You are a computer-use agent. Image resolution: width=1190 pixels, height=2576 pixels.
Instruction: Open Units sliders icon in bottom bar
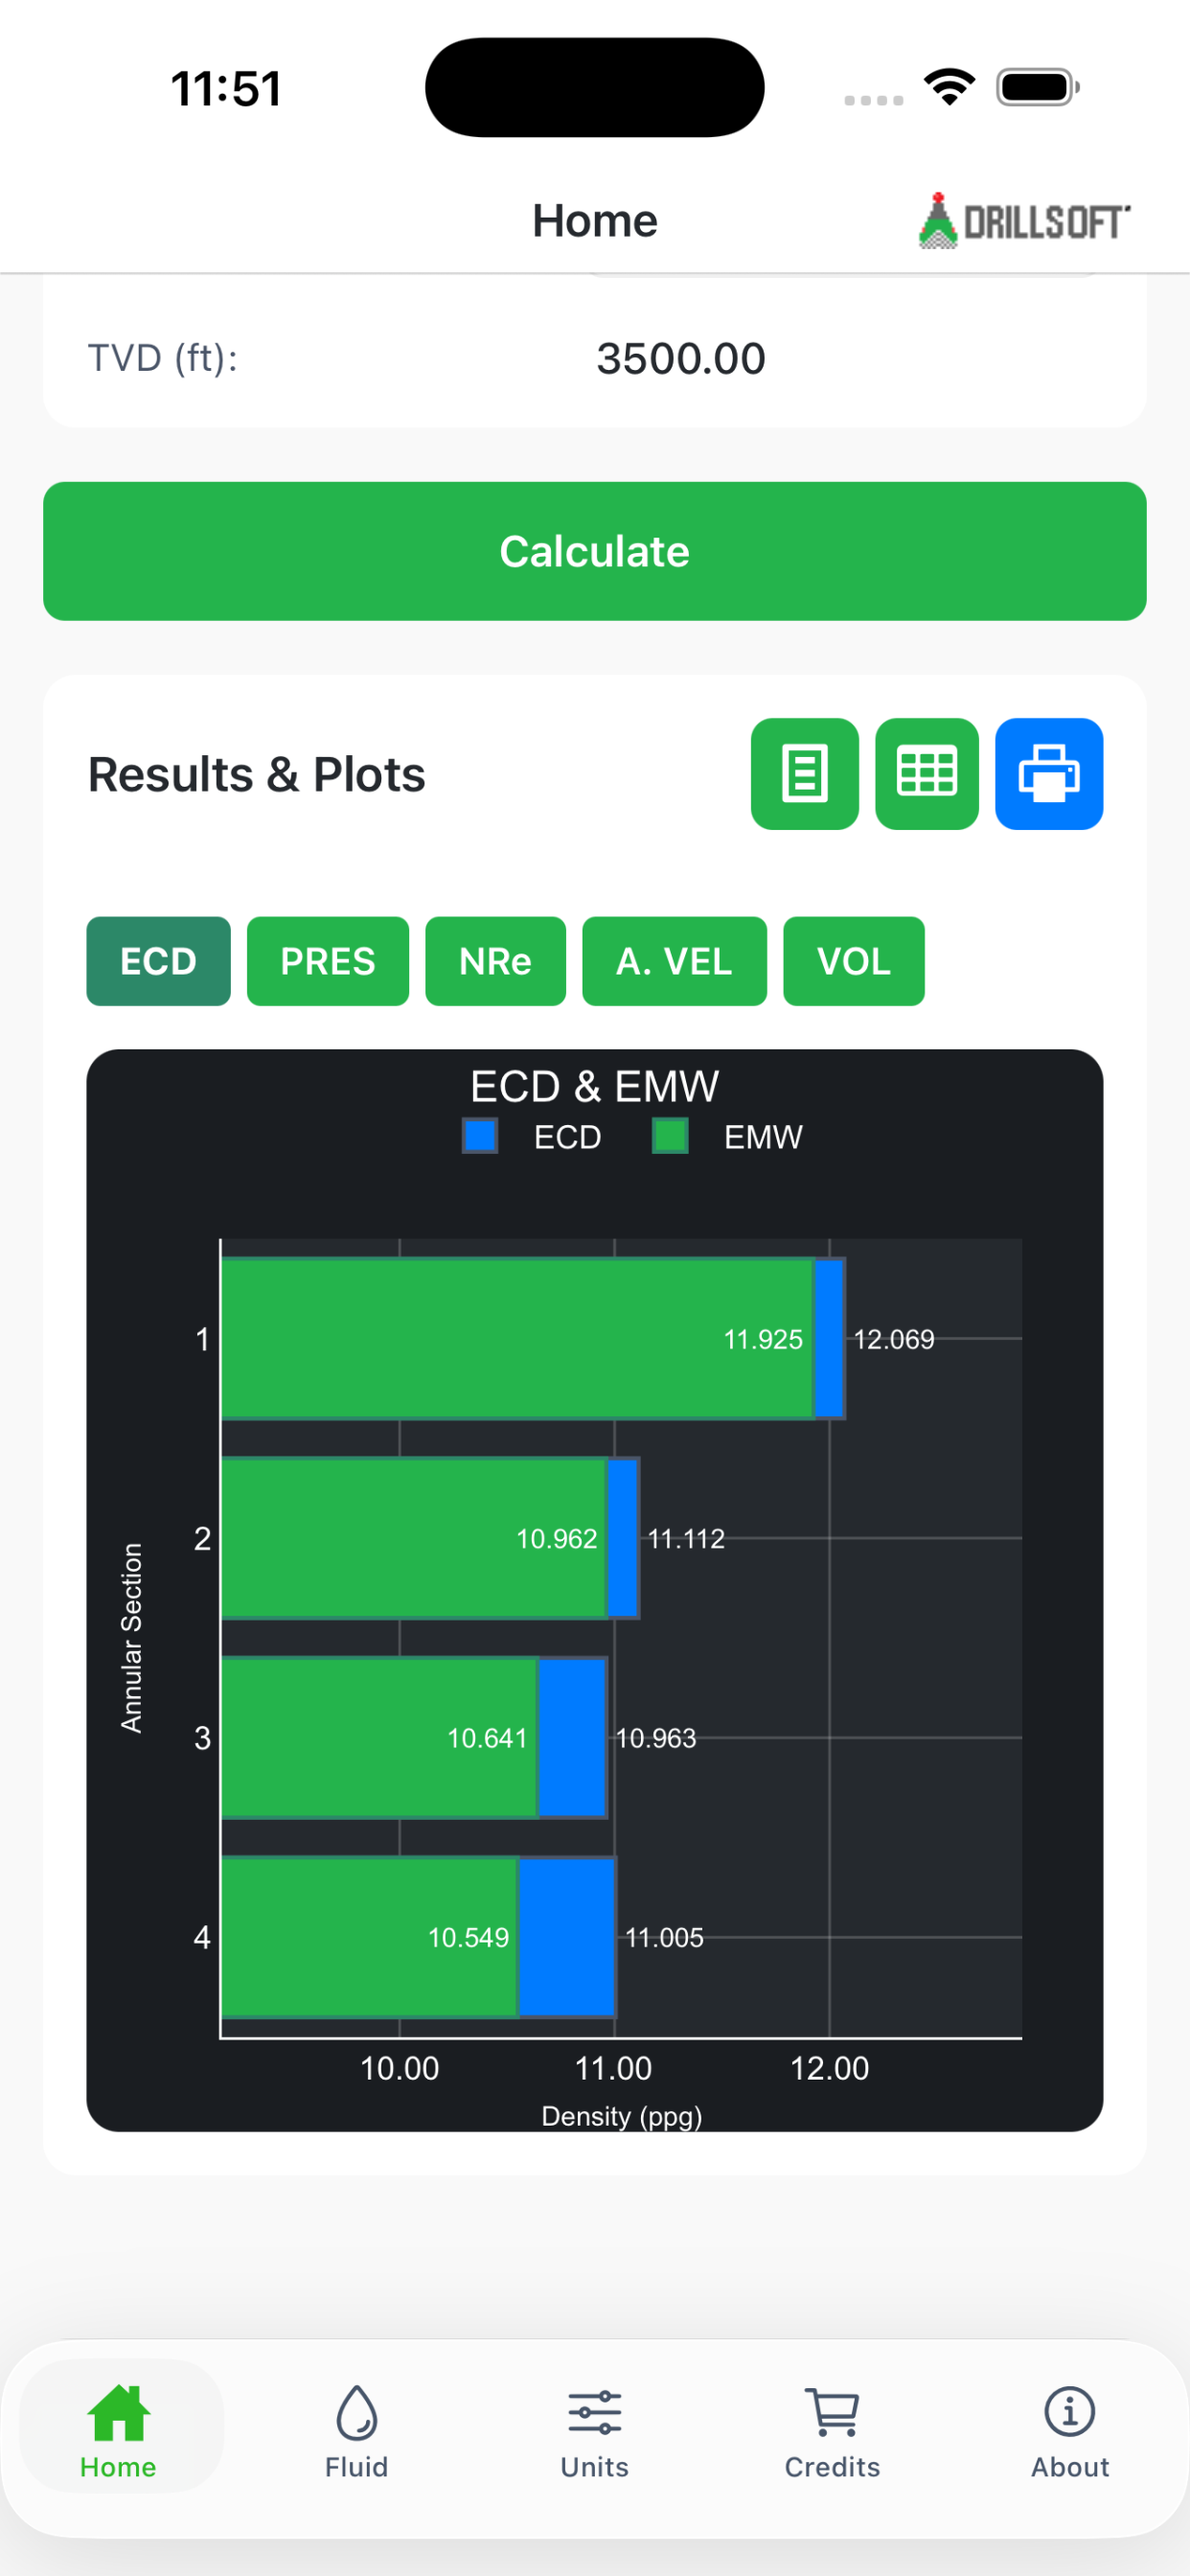click(x=594, y=2412)
